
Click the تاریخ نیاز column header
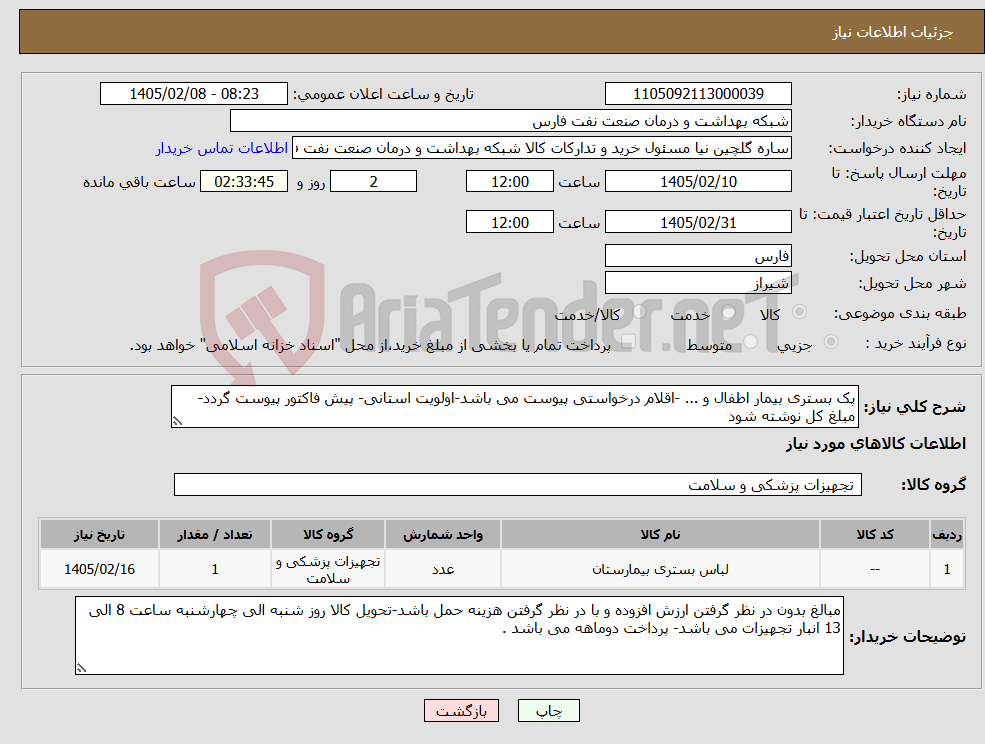pyautogui.click(x=99, y=535)
